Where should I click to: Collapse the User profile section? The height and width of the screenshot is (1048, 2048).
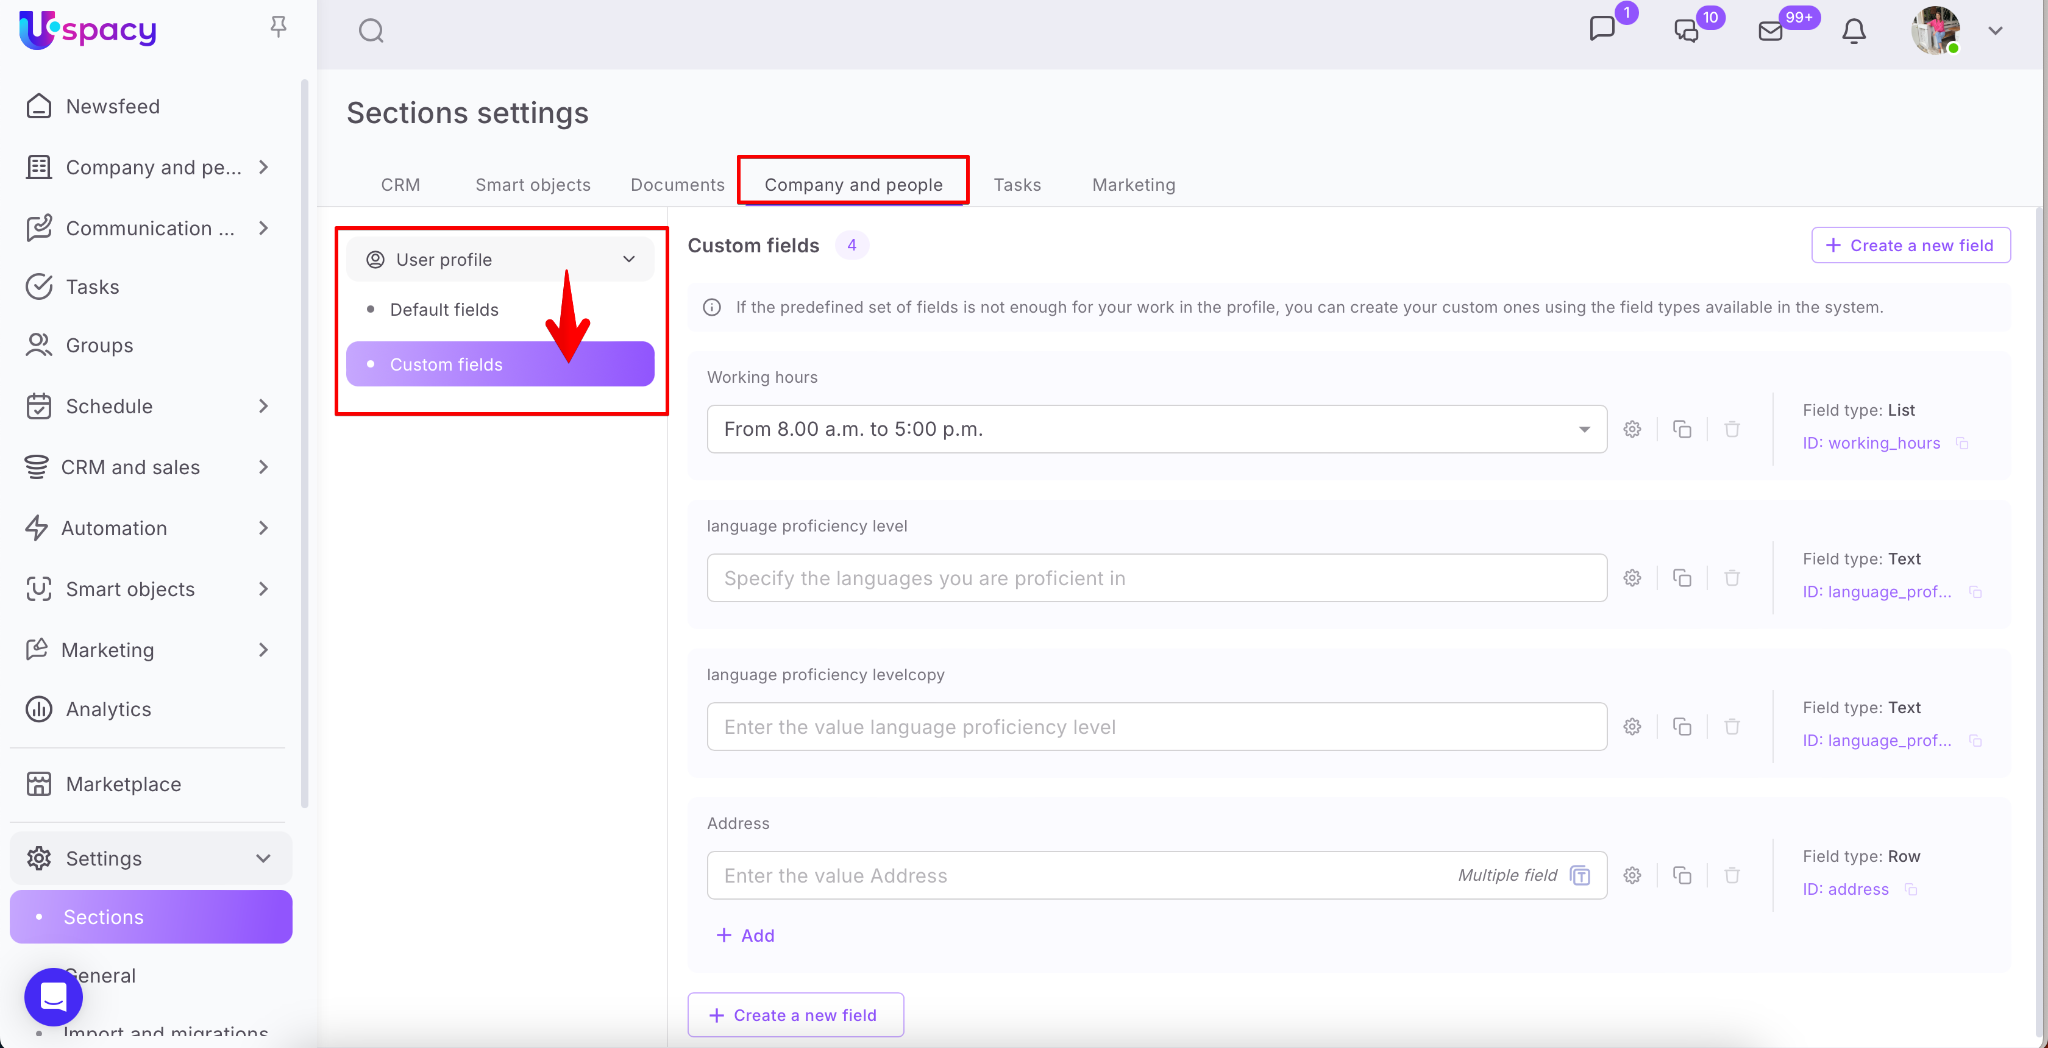[628, 260]
